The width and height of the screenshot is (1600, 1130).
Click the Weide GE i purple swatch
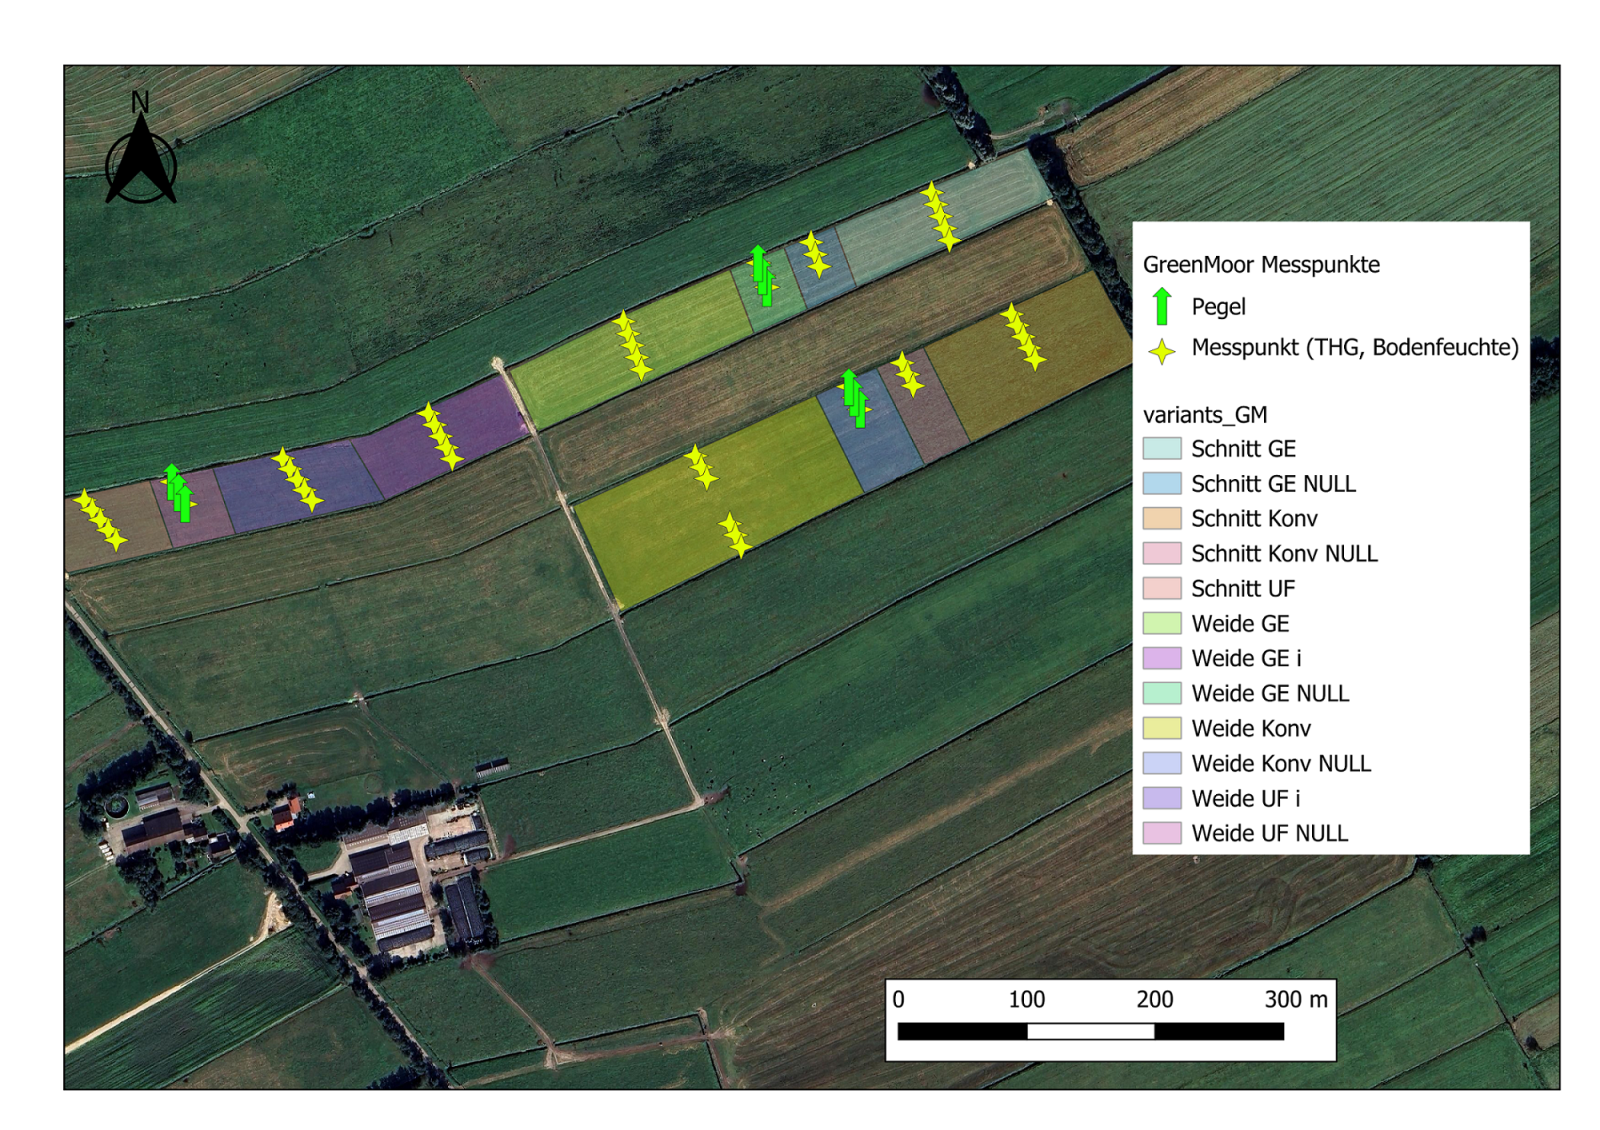point(1162,658)
